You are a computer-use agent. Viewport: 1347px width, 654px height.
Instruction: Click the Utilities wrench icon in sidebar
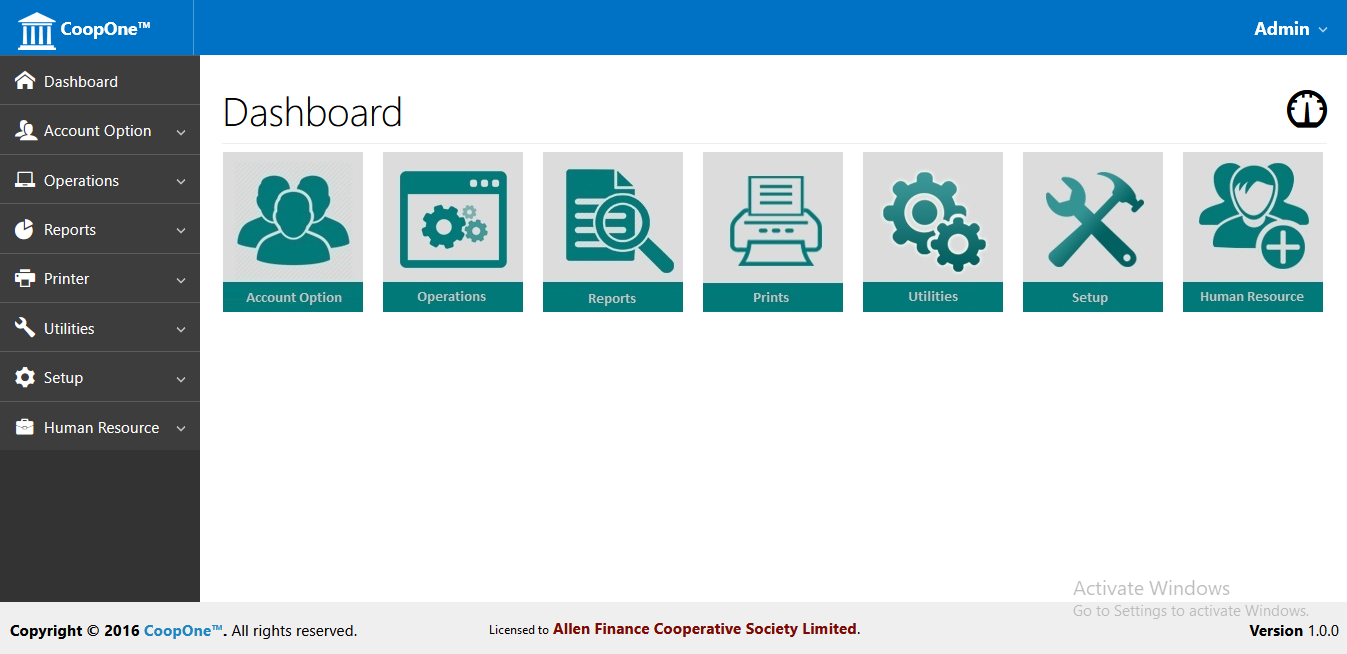click(25, 328)
